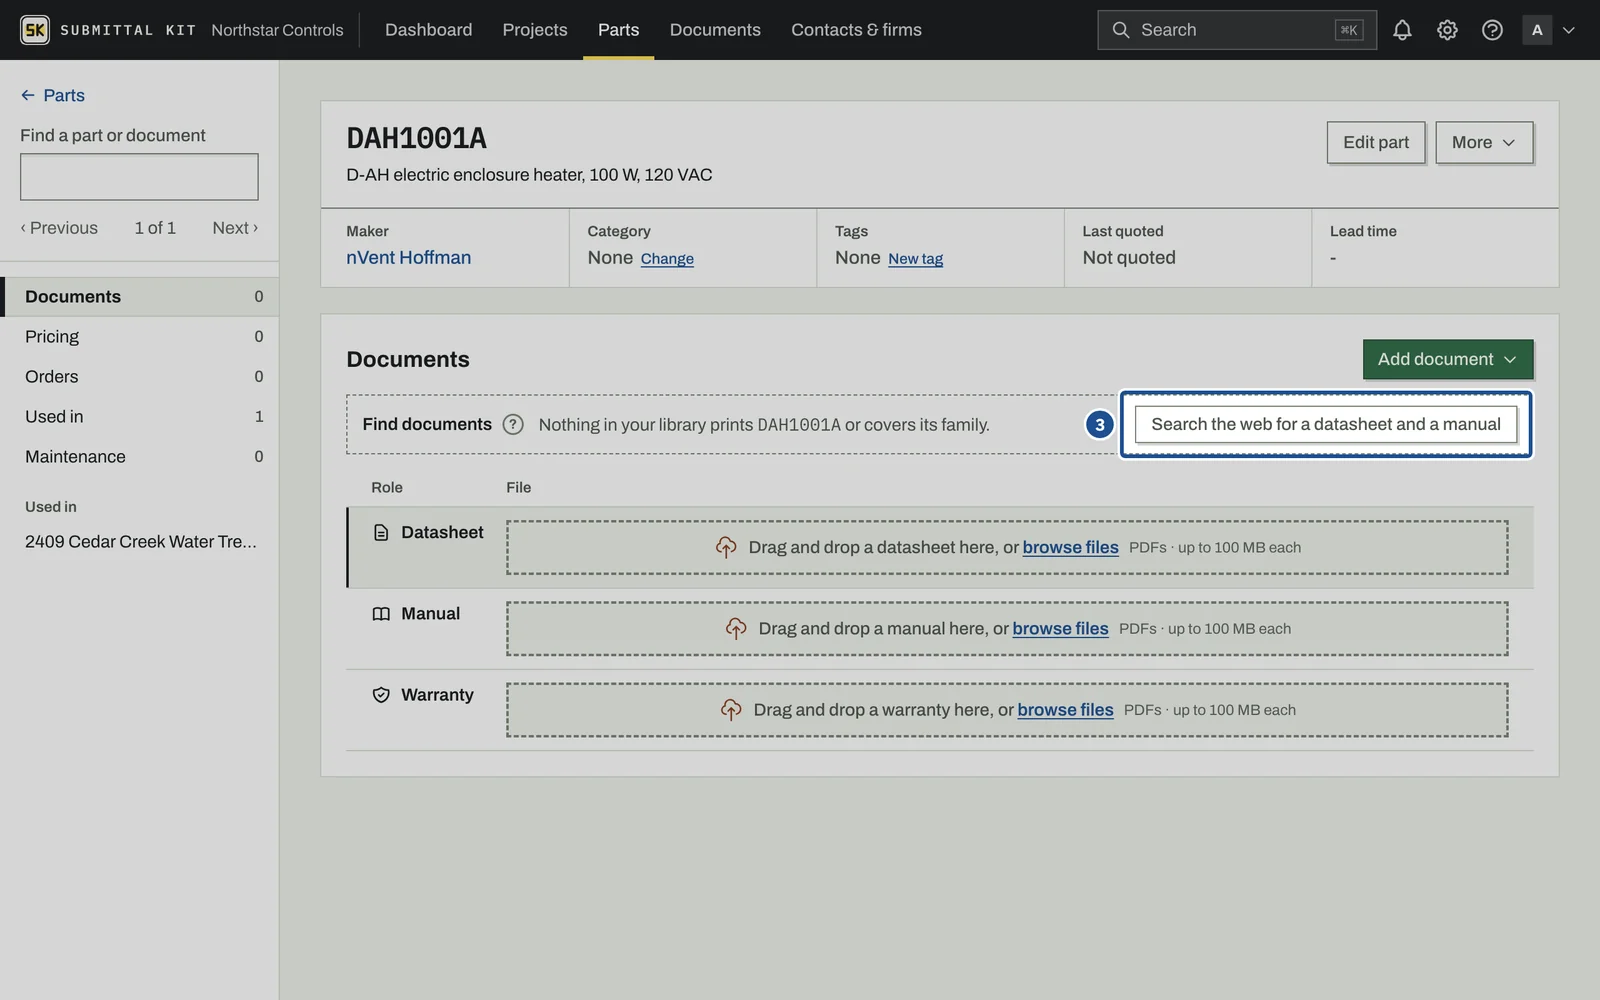Go to the Documents tab in top navigation
1600x1000 pixels.
point(715,30)
